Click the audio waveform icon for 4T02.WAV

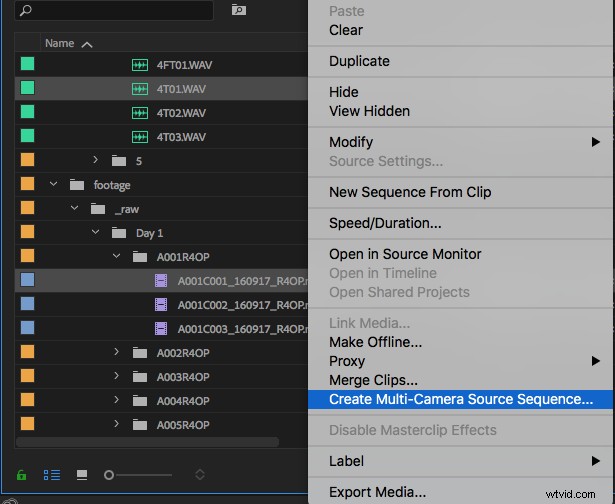(140, 113)
